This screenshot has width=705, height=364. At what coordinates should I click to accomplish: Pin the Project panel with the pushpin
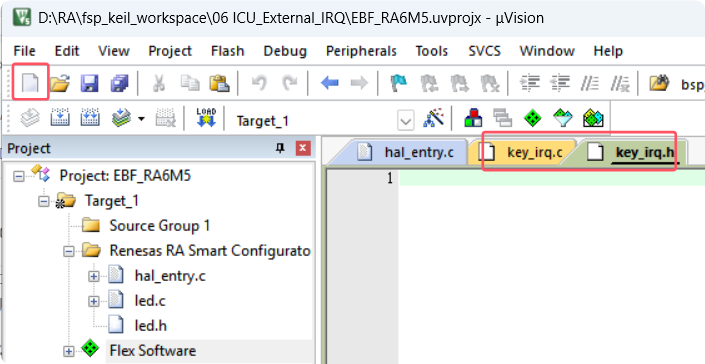coord(280,148)
